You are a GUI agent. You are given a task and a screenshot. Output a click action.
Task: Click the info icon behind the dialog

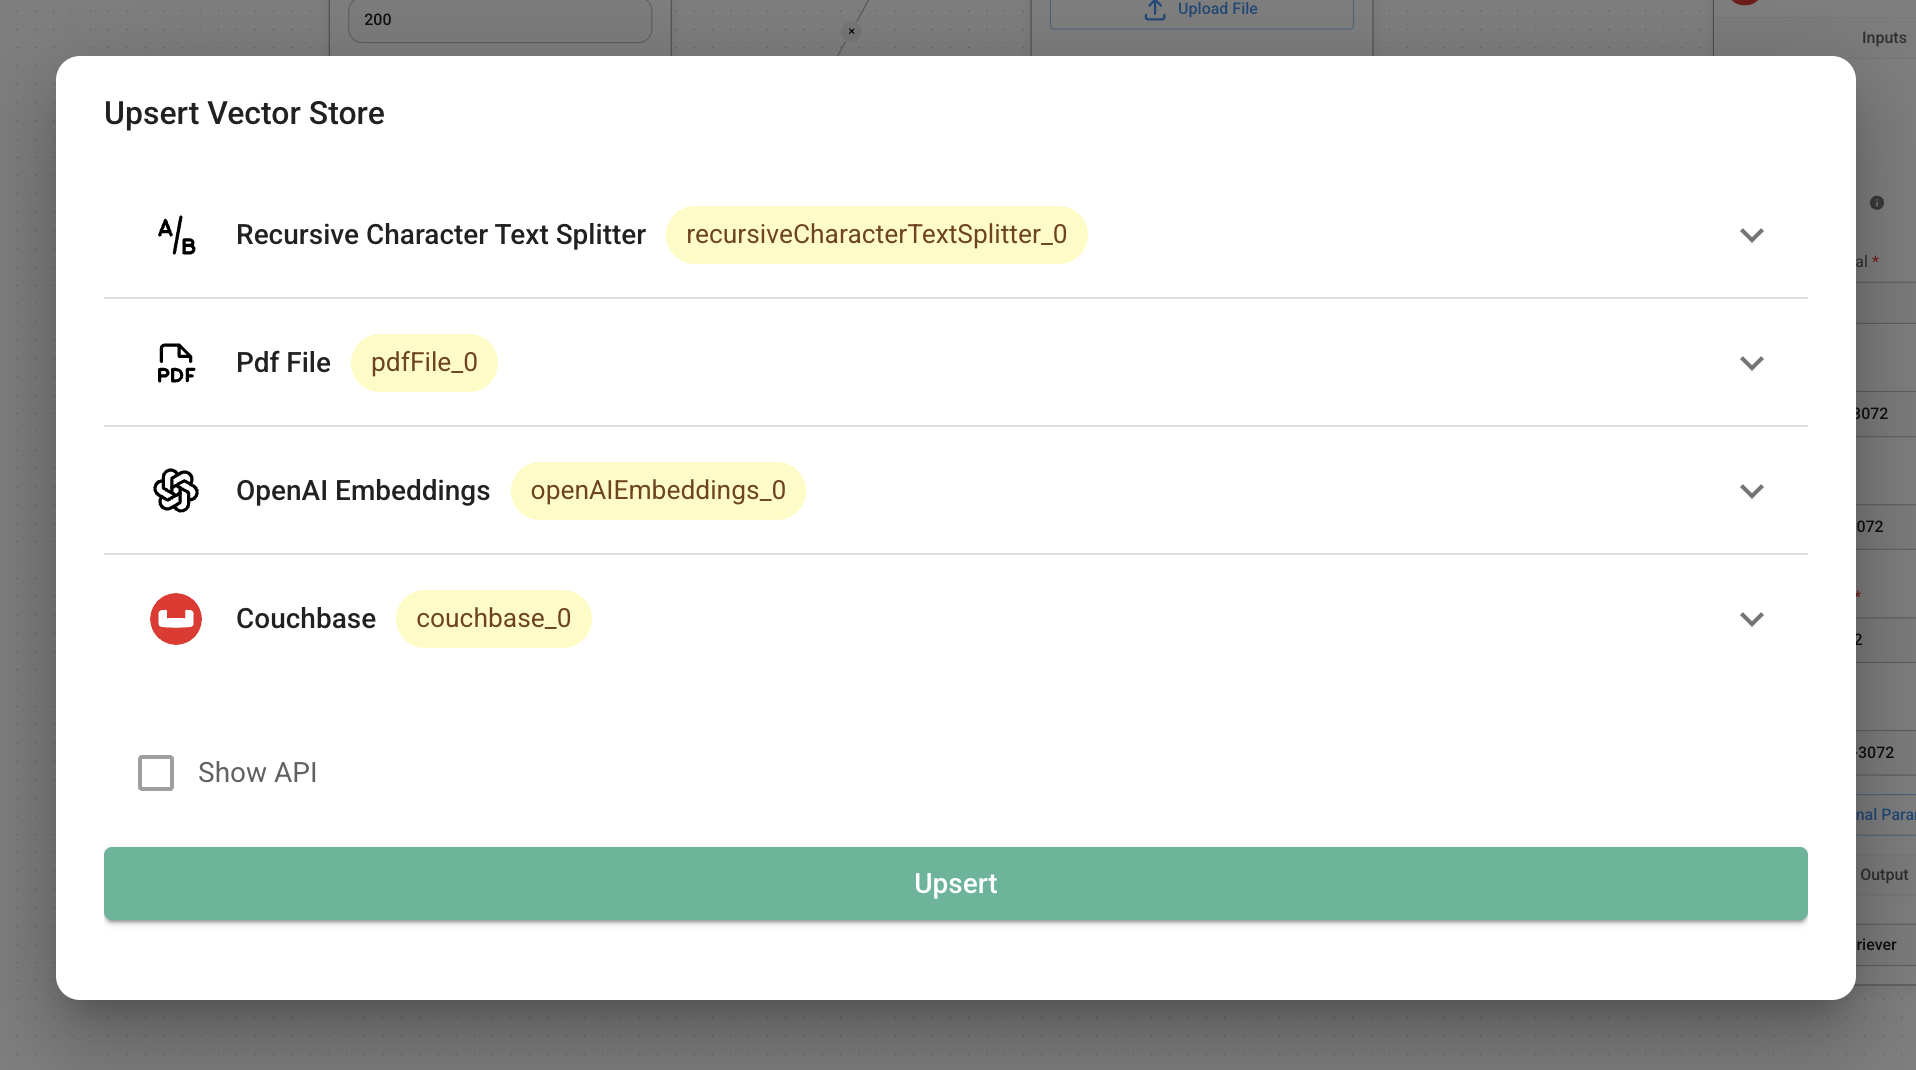(1877, 203)
